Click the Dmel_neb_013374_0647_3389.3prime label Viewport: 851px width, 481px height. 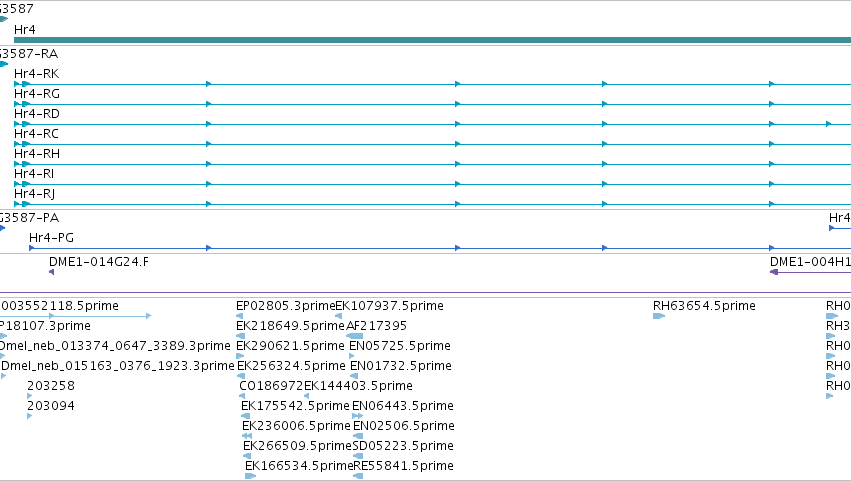pyautogui.click(x=115, y=346)
